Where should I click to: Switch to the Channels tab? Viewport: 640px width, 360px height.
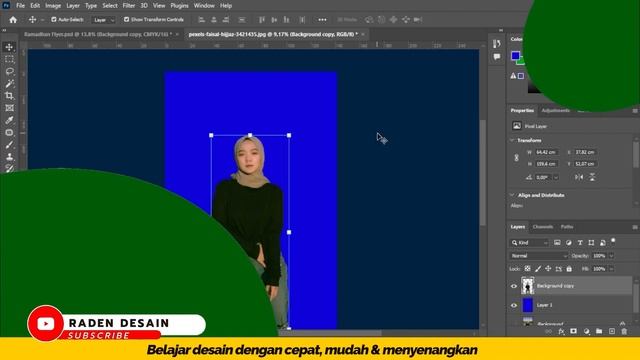tap(543, 227)
